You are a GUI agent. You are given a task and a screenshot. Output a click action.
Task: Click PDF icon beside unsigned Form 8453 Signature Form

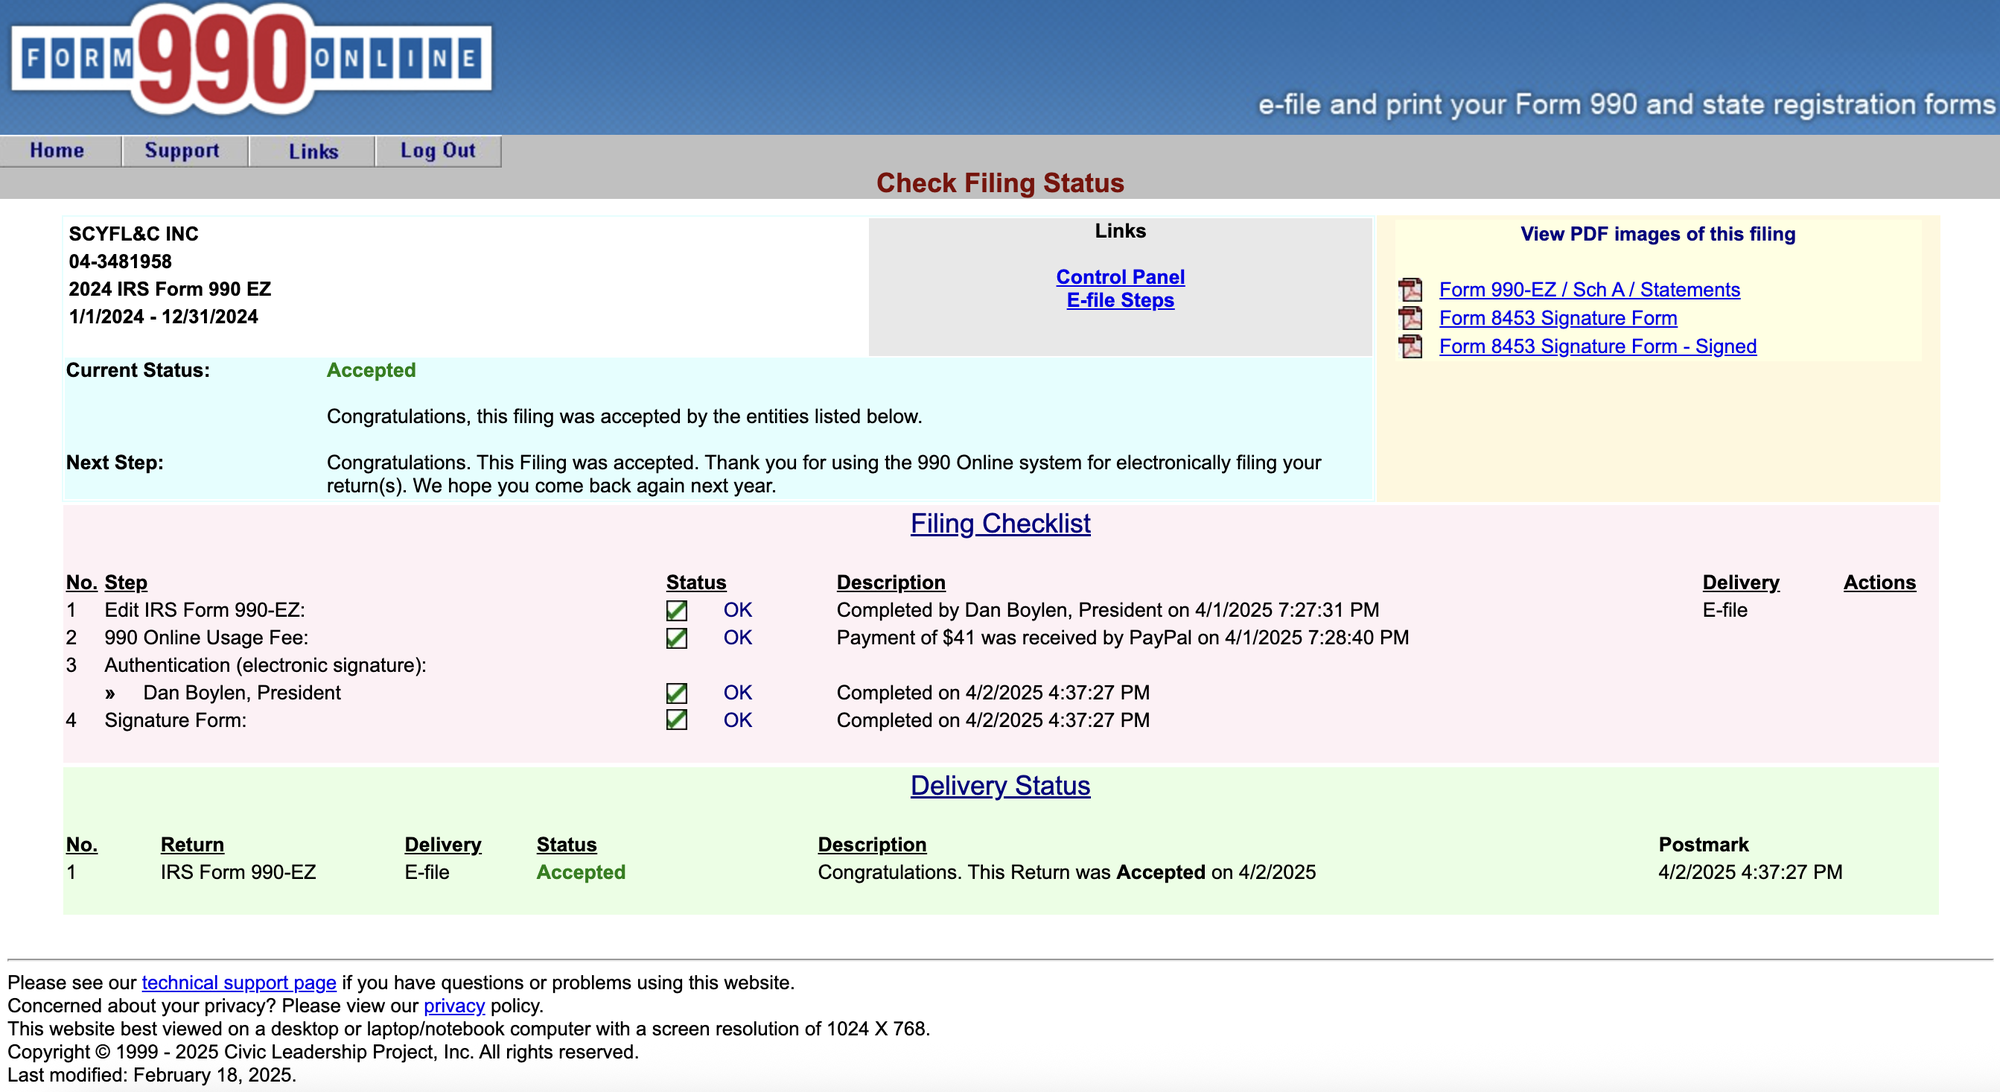coord(1411,318)
